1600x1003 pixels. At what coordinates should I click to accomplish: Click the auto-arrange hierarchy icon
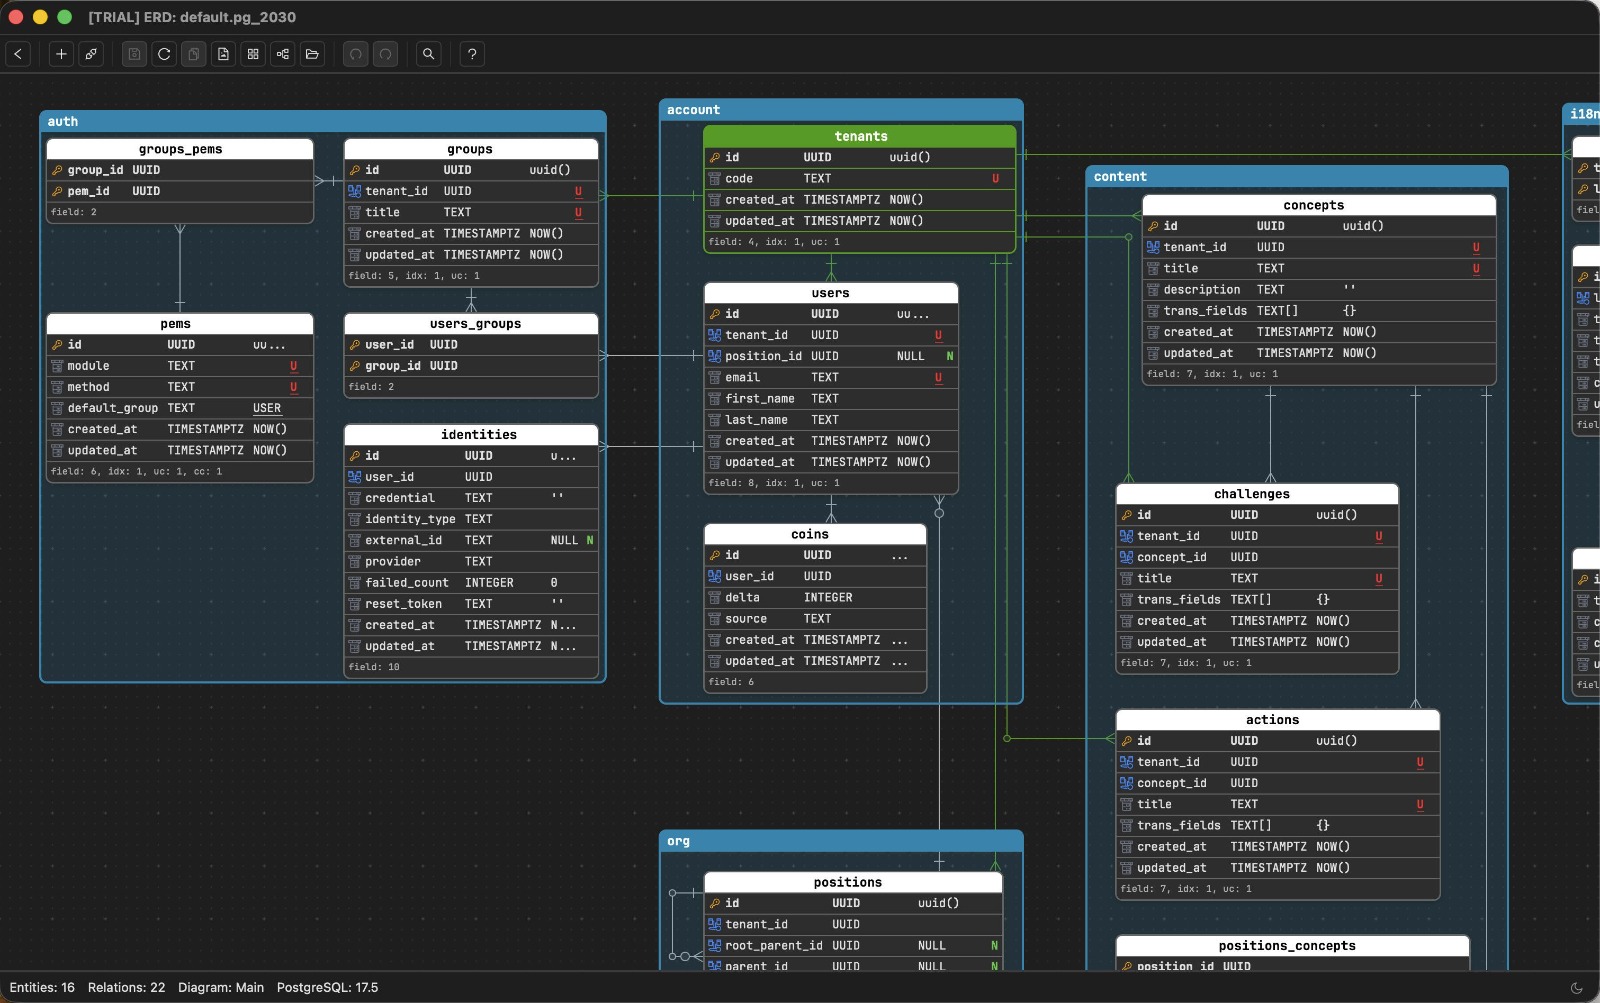283,54
